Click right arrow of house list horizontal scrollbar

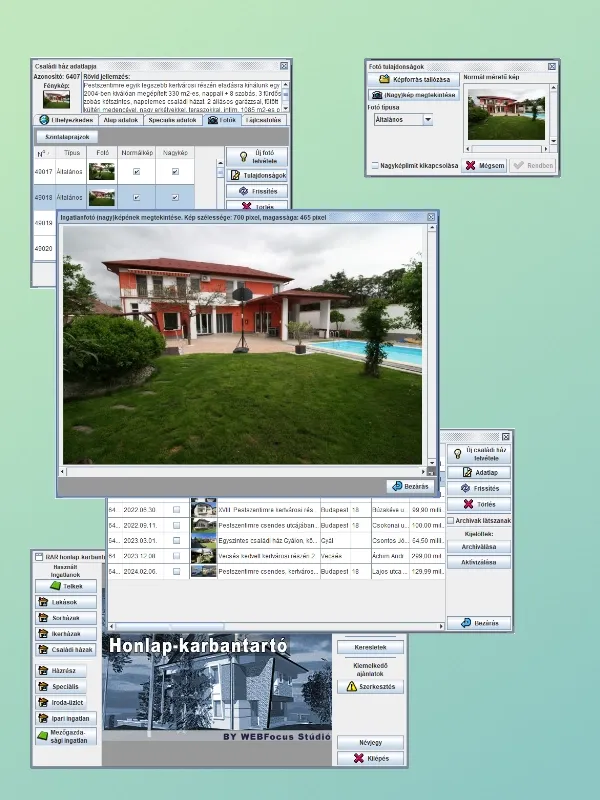point(441,626)
